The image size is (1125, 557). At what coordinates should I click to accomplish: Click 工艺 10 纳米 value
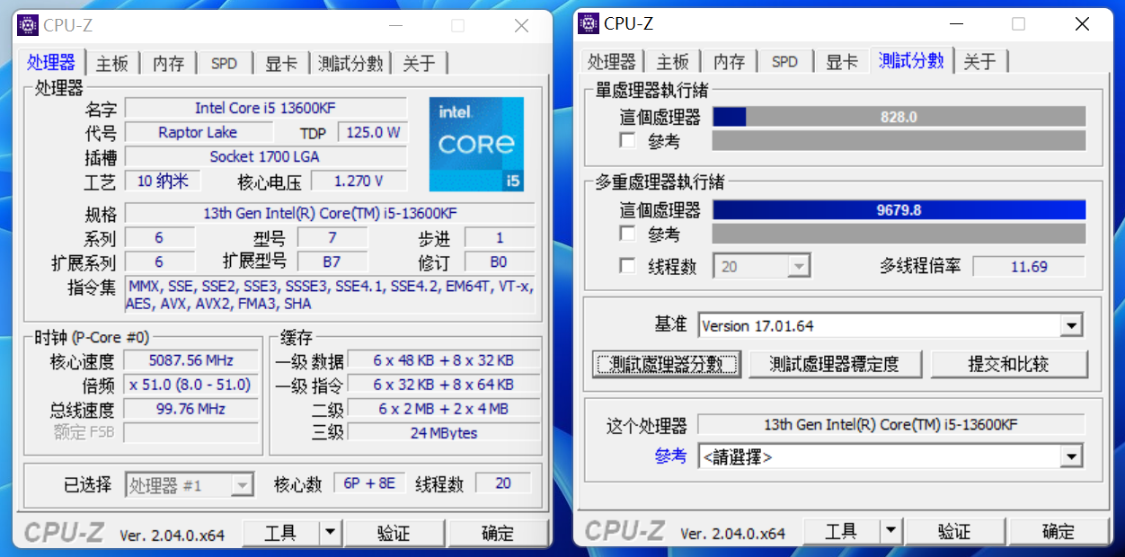(163, 181)
